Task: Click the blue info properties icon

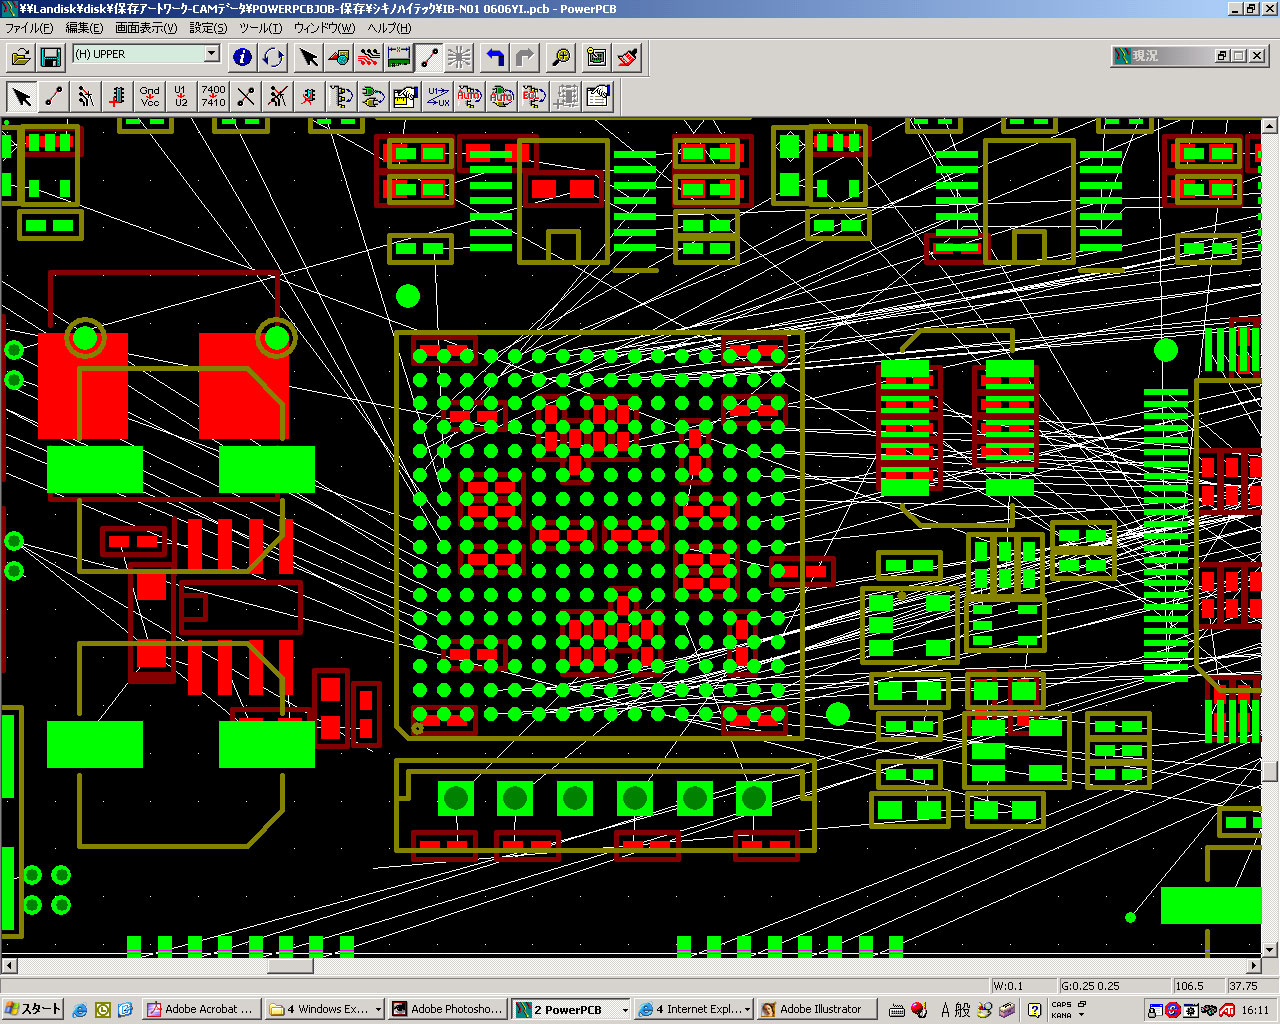Action: pos(242,57)
